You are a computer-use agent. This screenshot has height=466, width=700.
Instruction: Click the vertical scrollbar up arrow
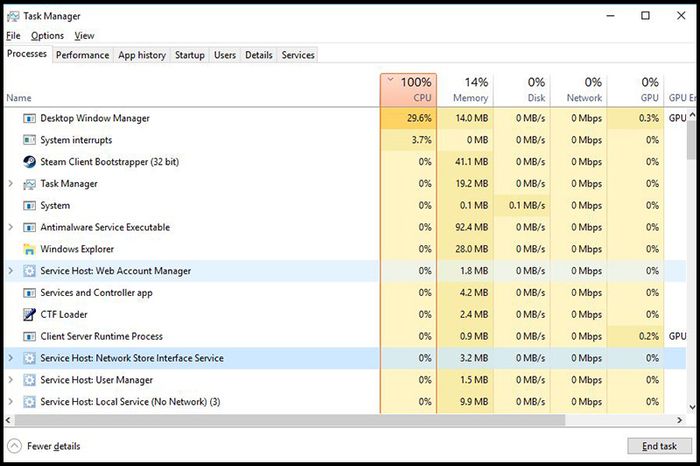pyautogui.click(x=692, y=115)
